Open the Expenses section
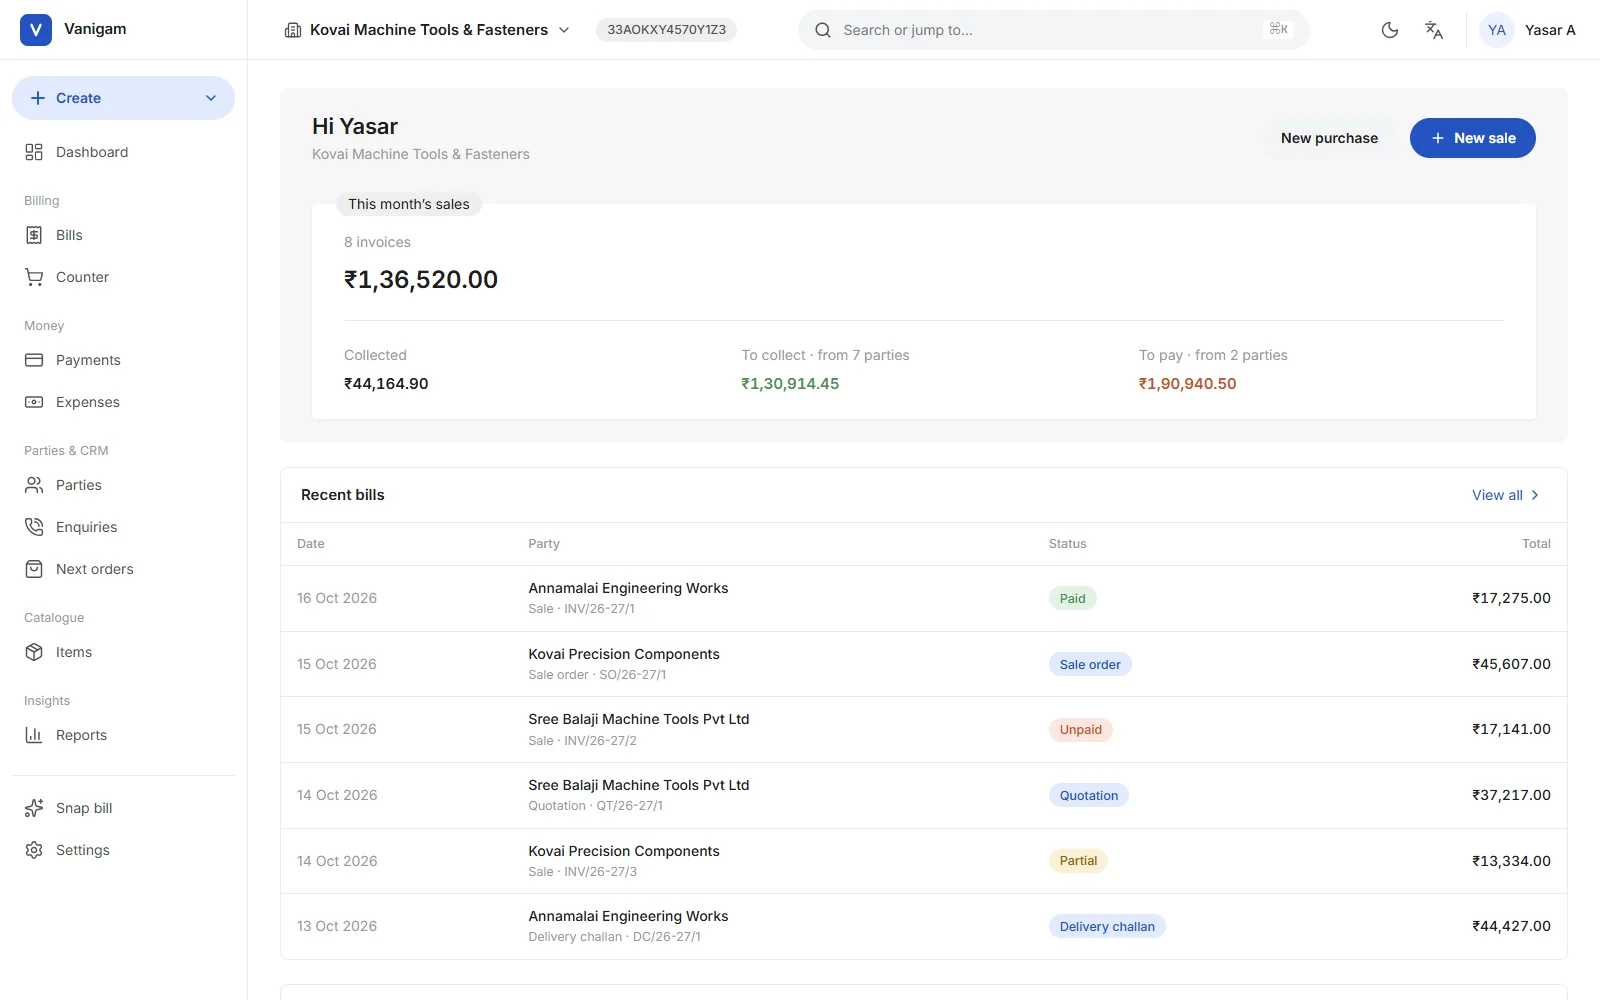This screenshot has width=1600, height=1000. 123,402
